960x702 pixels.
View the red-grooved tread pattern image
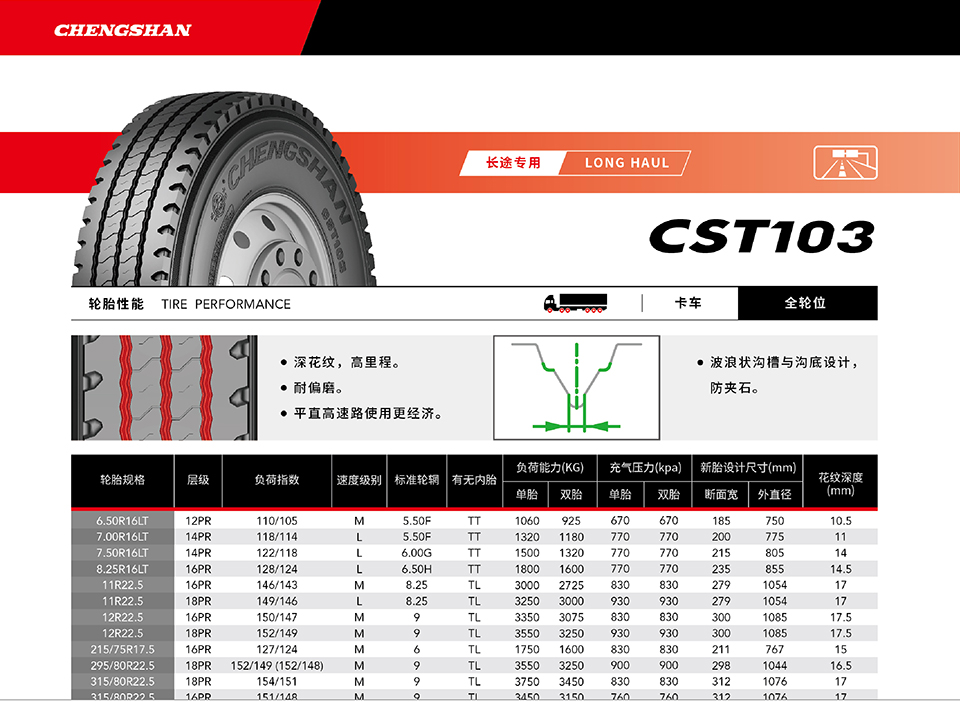click(x=164, y=387)
